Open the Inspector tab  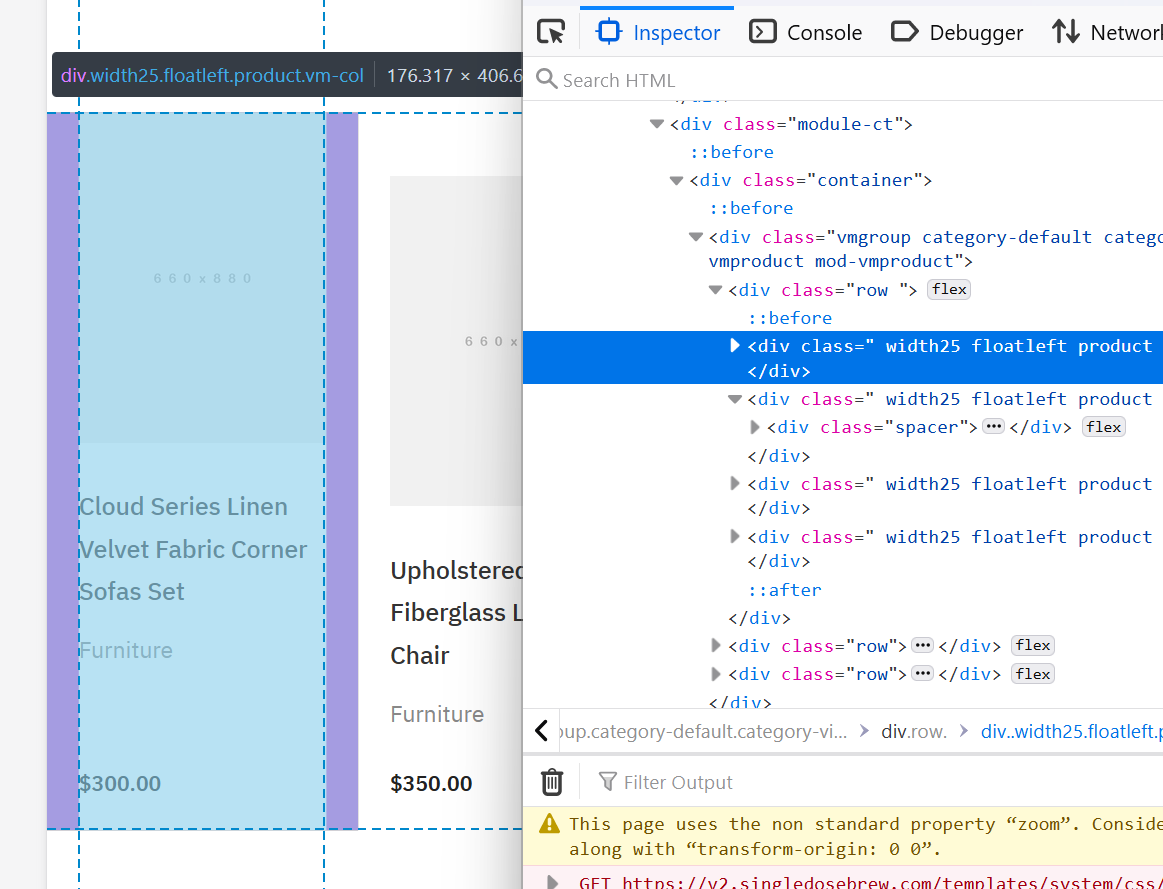[x=660, y=32]
